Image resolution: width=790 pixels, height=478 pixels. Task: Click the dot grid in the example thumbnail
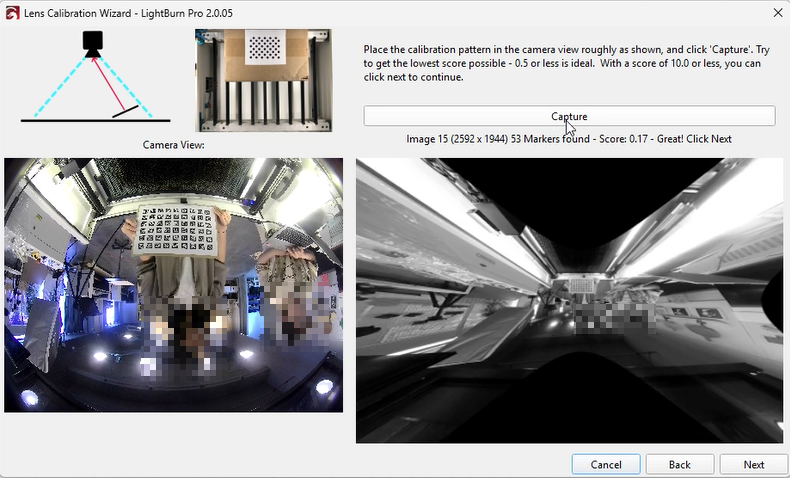pos(265,46)
